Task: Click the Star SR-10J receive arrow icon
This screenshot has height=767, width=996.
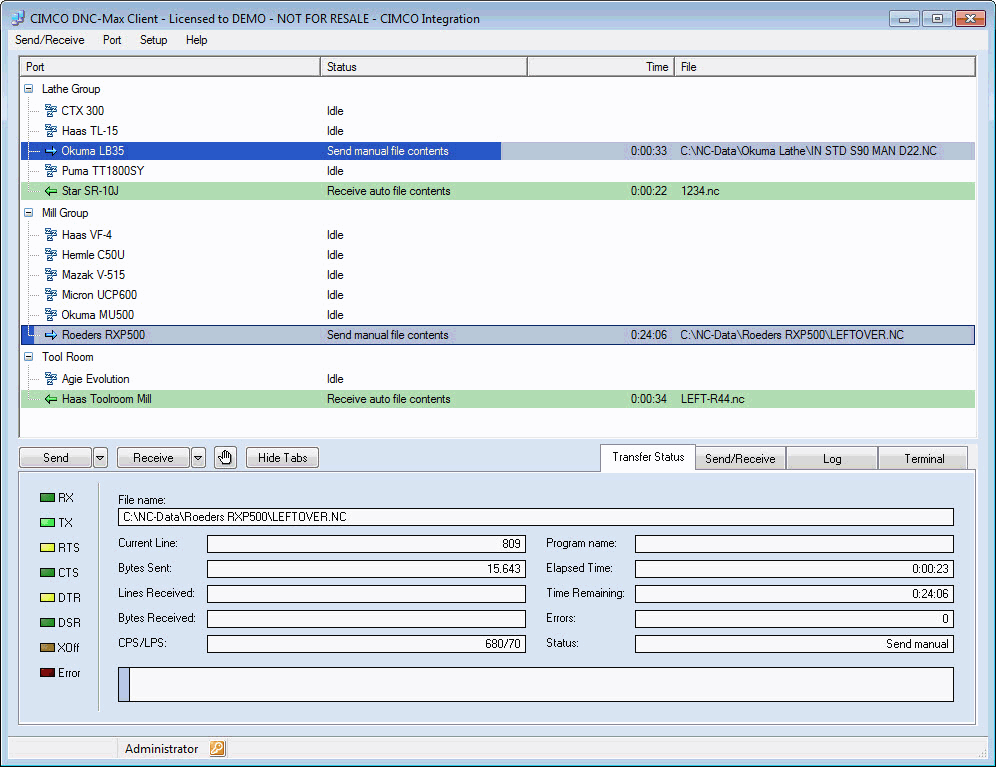Action: [x=51, y=191]
